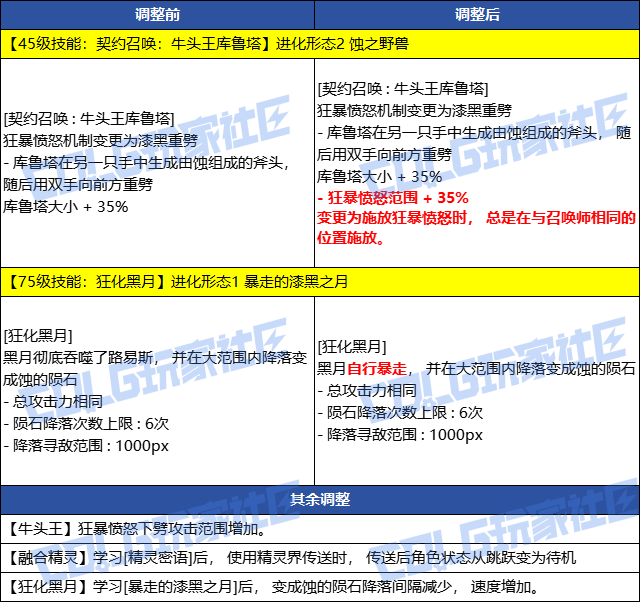This screenshot has height=602, width=640.
Task: Click the red text 狂暴愤怒范围 + 35%
Action: (393, 198)
